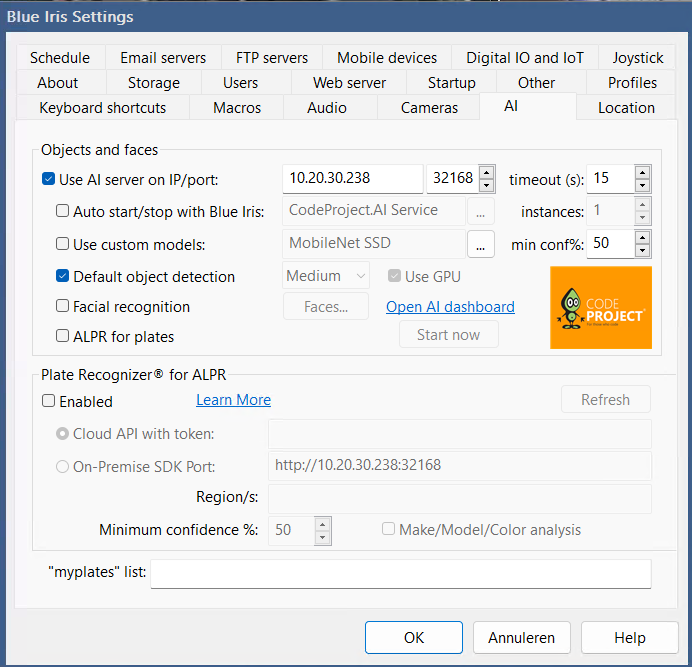Open the Email servers tab
The height and width of the screenshot is (667, 692).
[x=163, y=58]
